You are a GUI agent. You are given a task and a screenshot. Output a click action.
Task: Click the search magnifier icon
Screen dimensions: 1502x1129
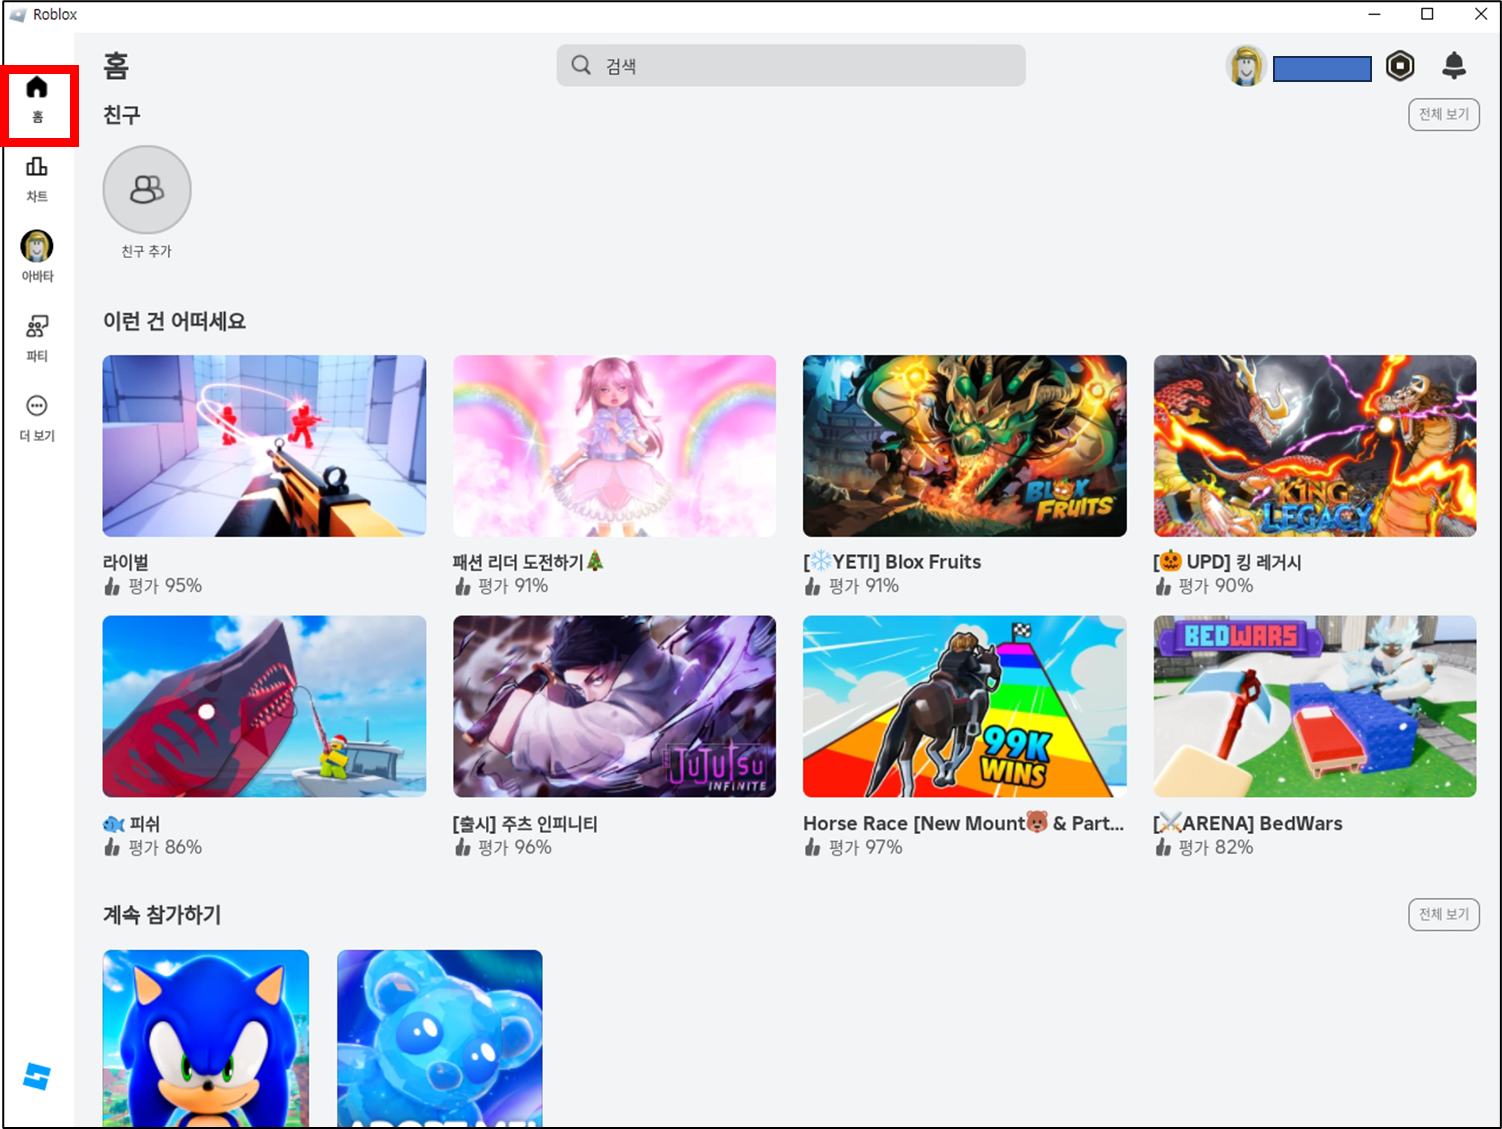581,65
